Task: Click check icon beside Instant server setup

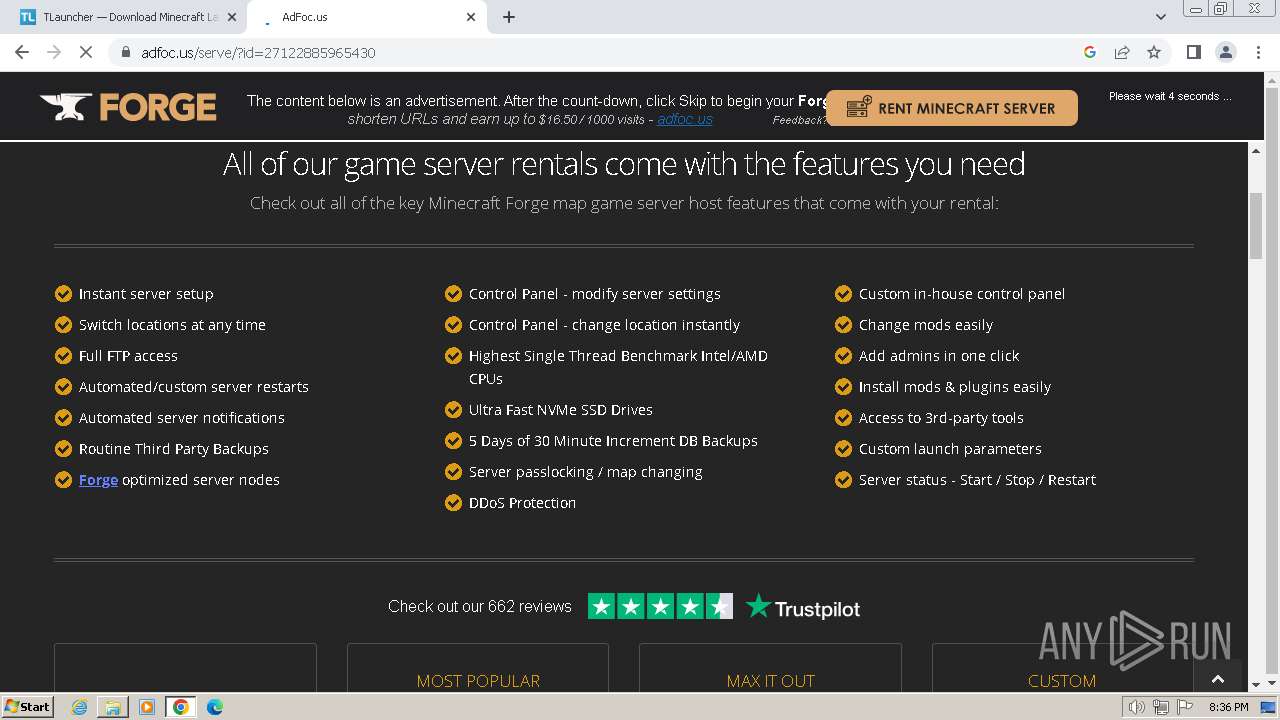Action: click(63, 293)
